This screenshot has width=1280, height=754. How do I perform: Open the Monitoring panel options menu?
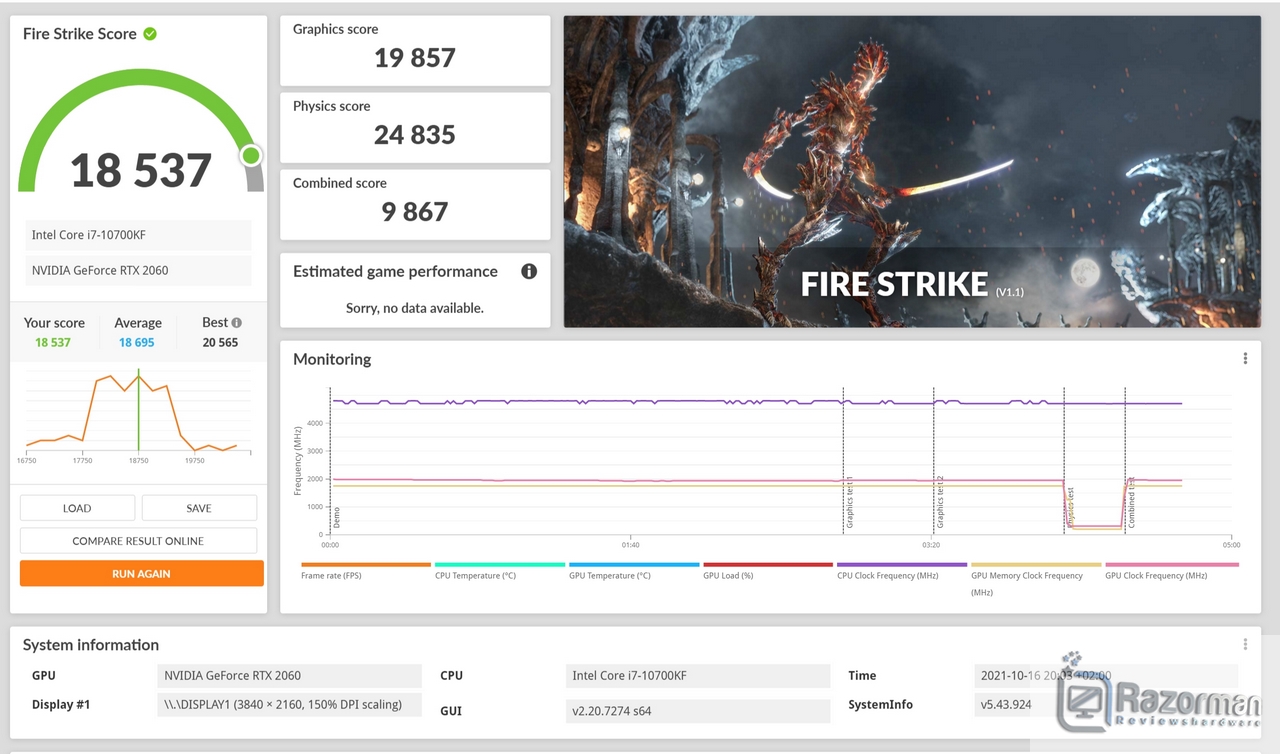coord(1245,359)
